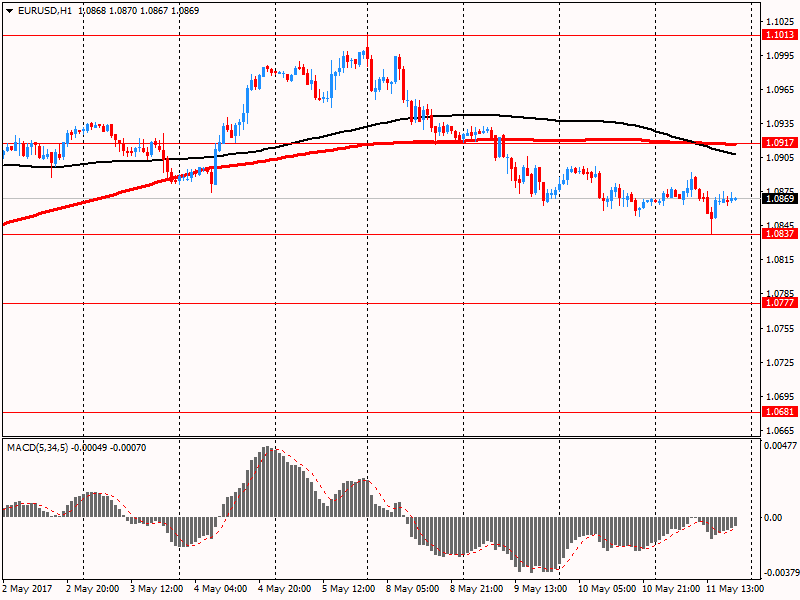Click the MACD scale value -0.00379
Screen dimensions: 800x600
tap(780, 572)
